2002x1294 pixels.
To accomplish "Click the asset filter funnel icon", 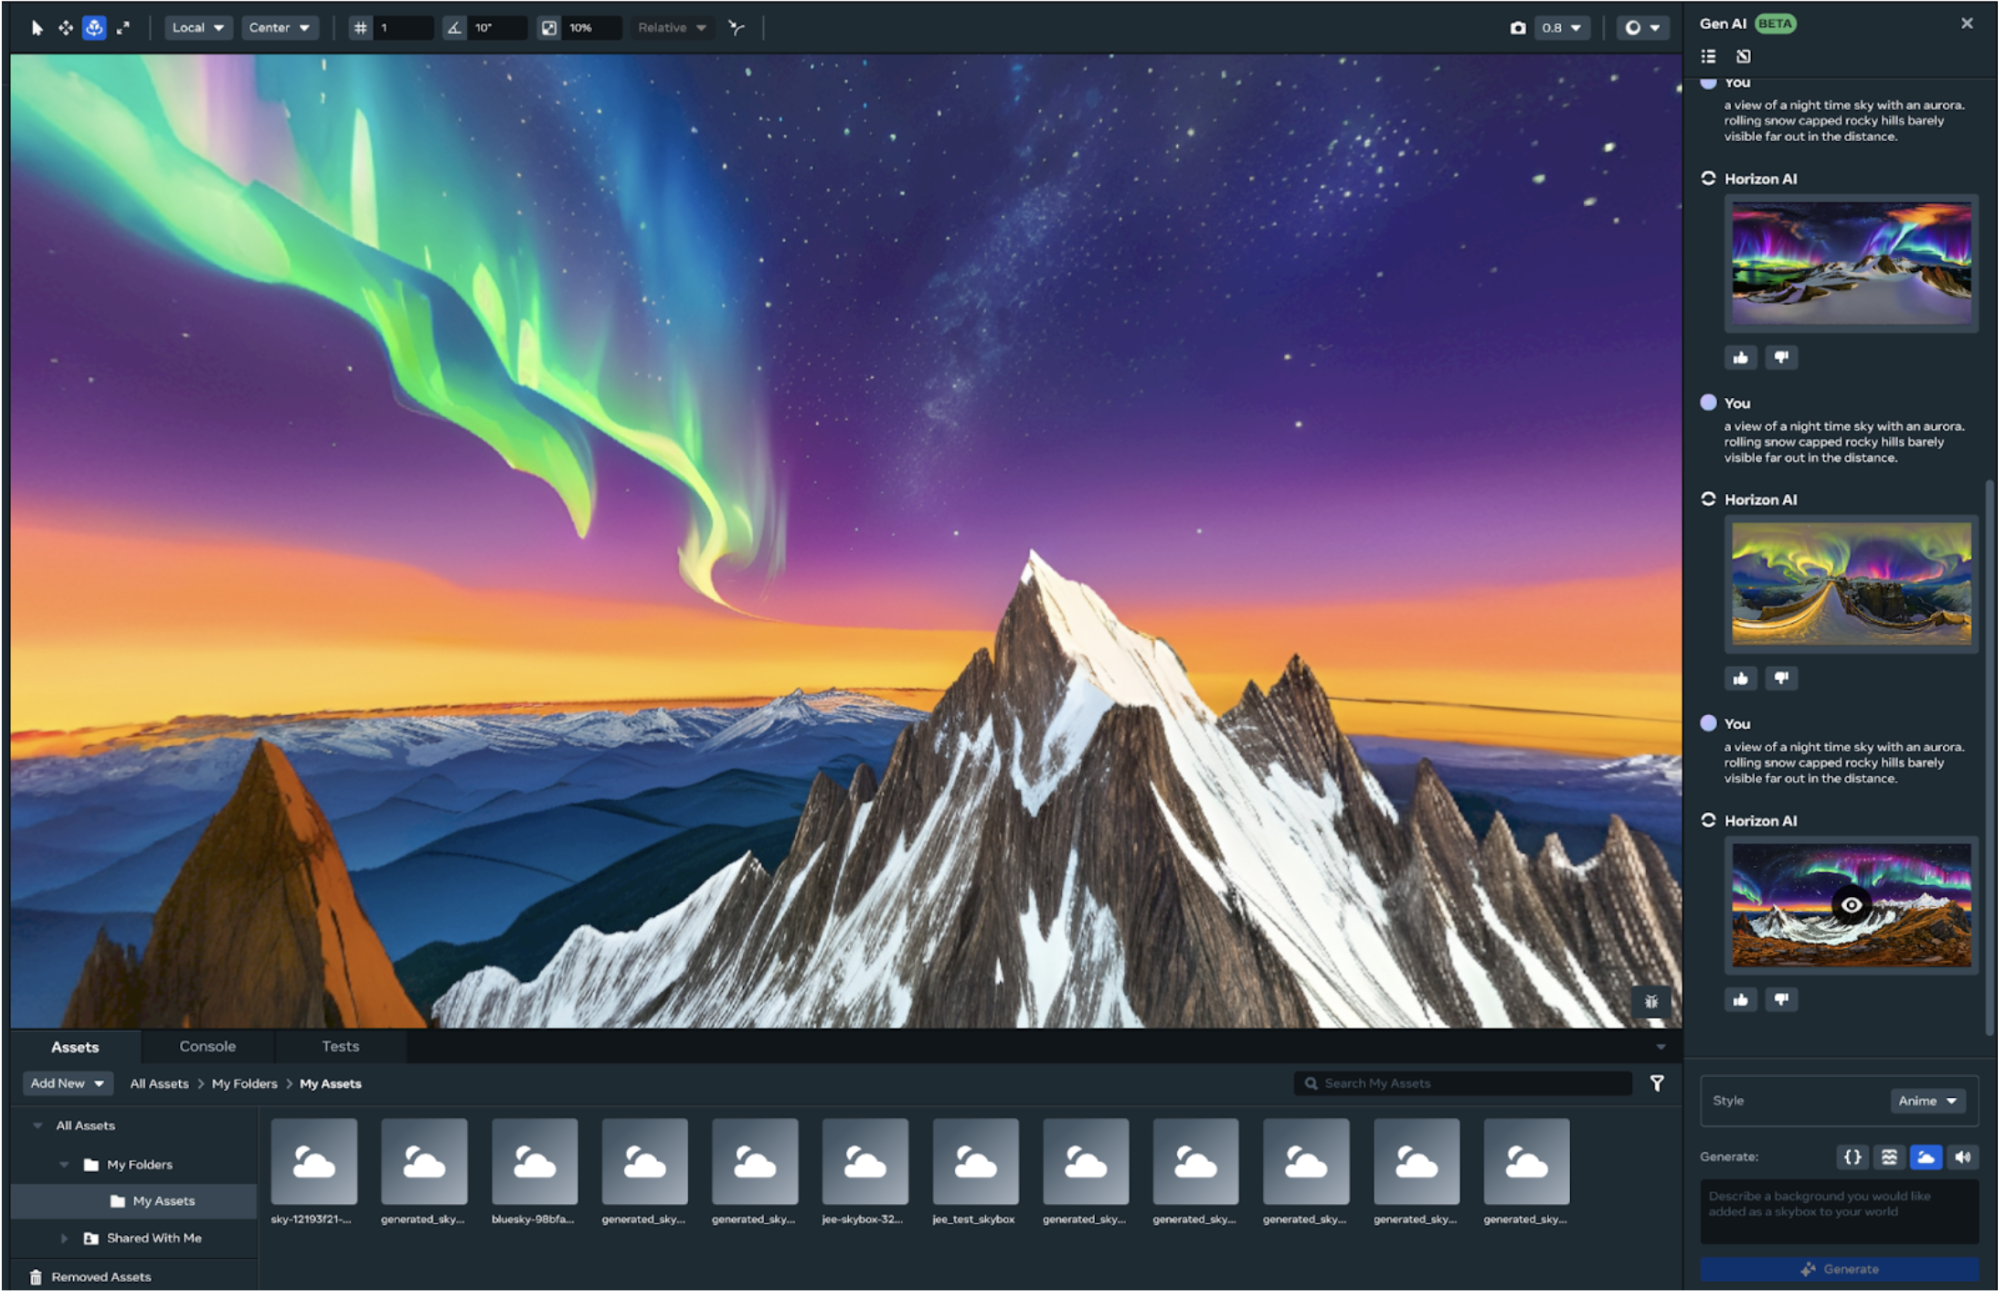I will coord(1658,1084).
